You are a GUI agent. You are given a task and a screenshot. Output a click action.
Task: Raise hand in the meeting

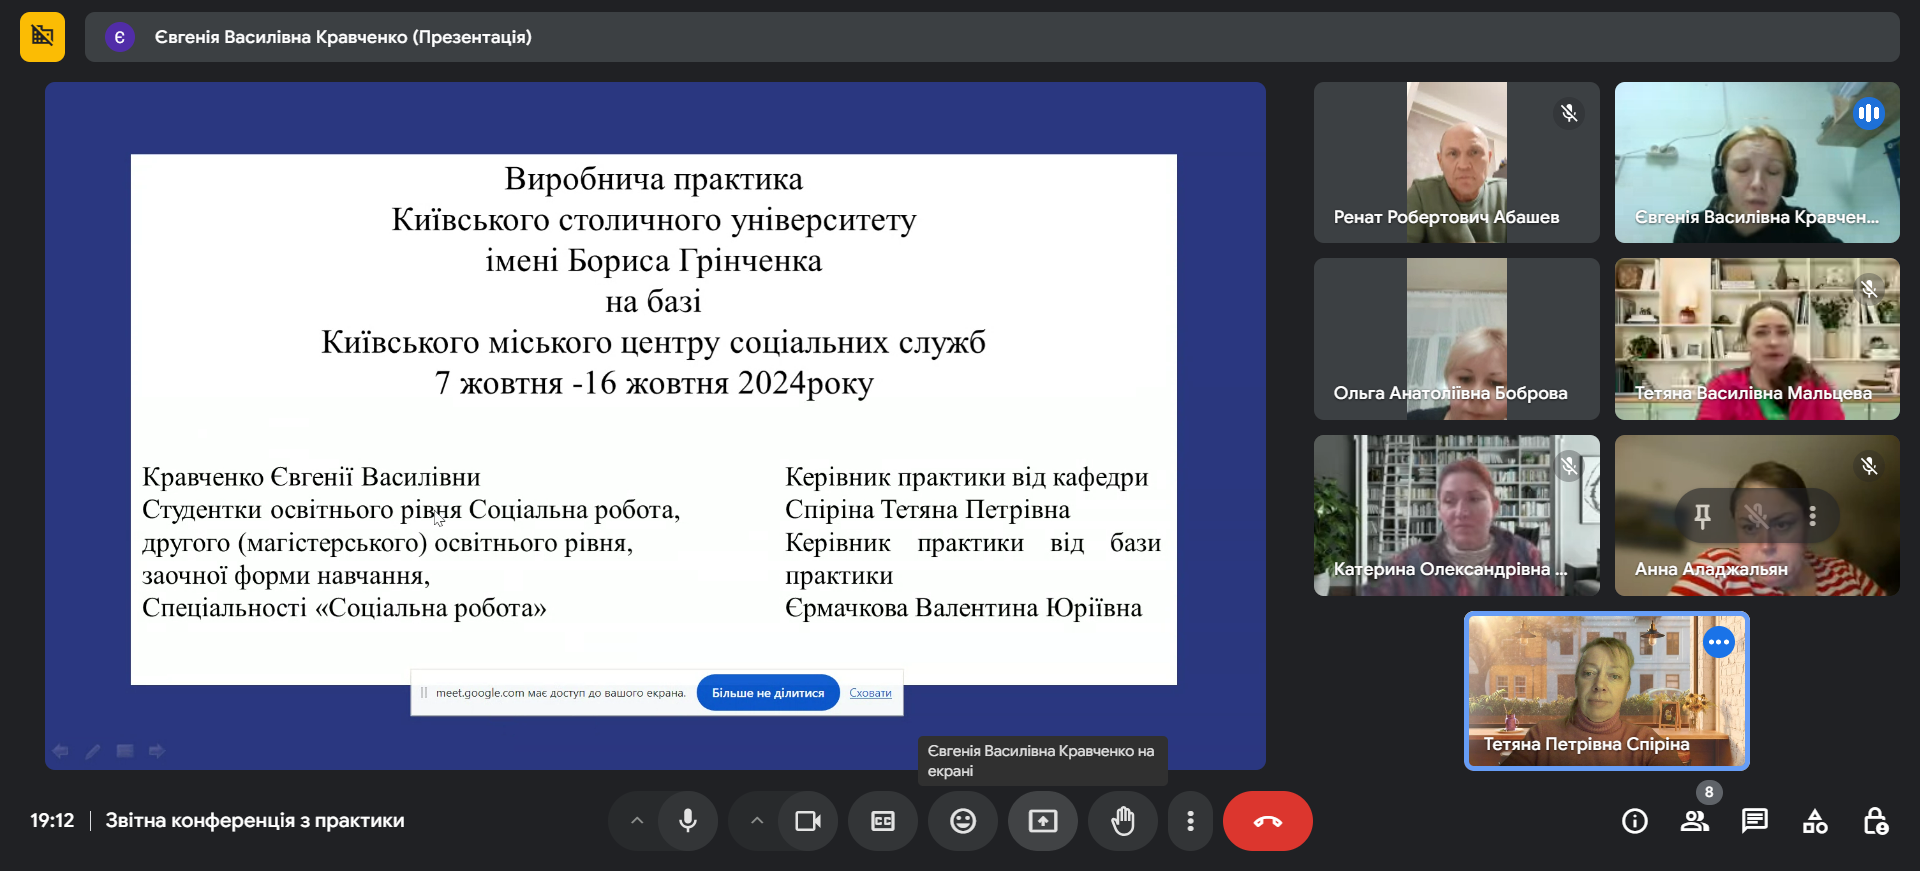[1123, 821]
